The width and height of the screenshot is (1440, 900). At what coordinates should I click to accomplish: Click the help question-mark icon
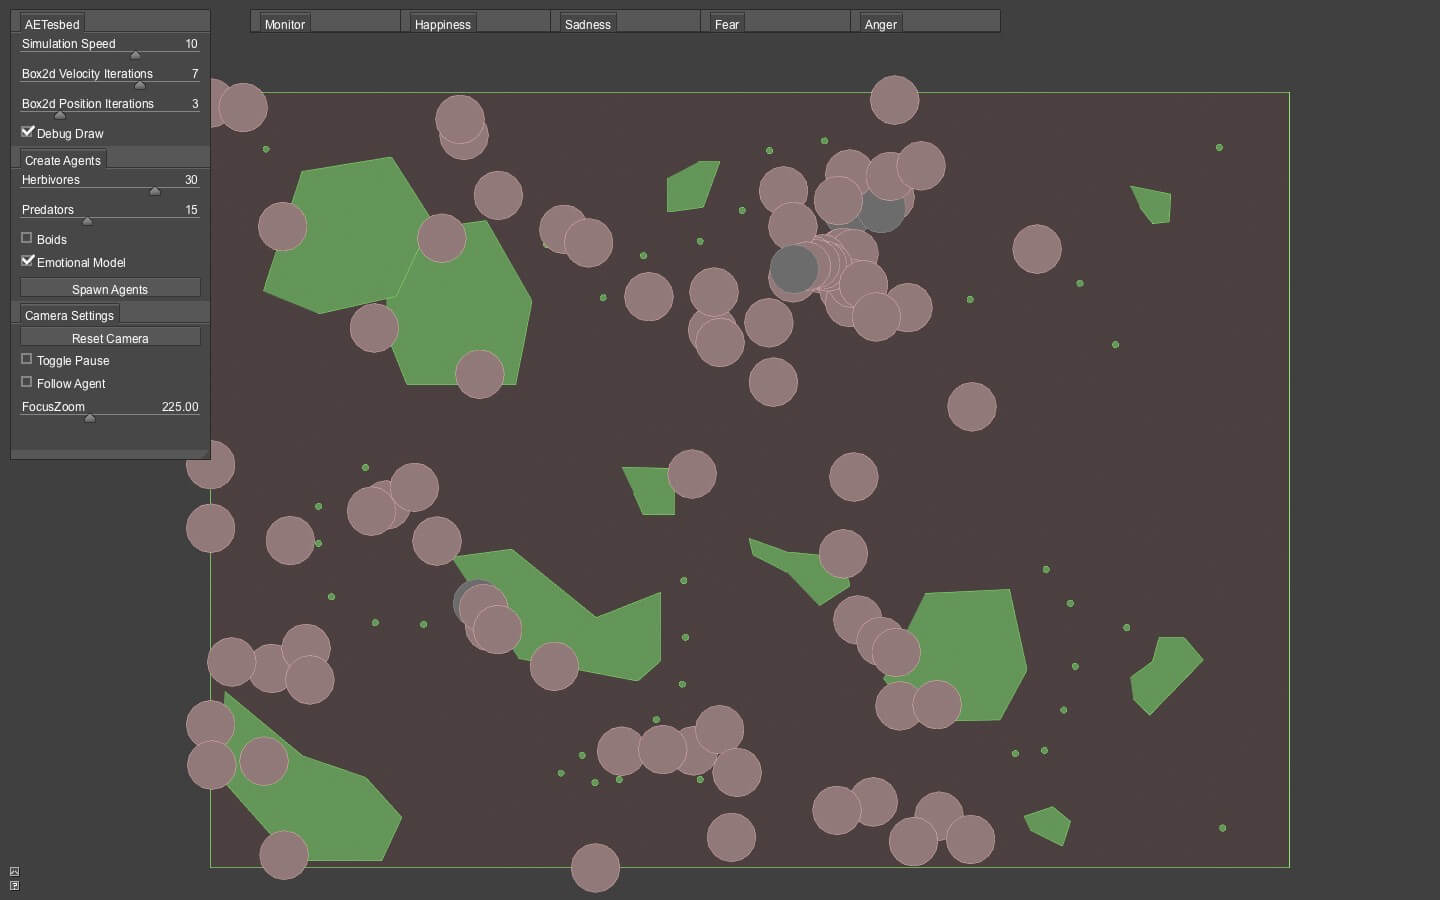pyautogui.click(x=14, y=885)
